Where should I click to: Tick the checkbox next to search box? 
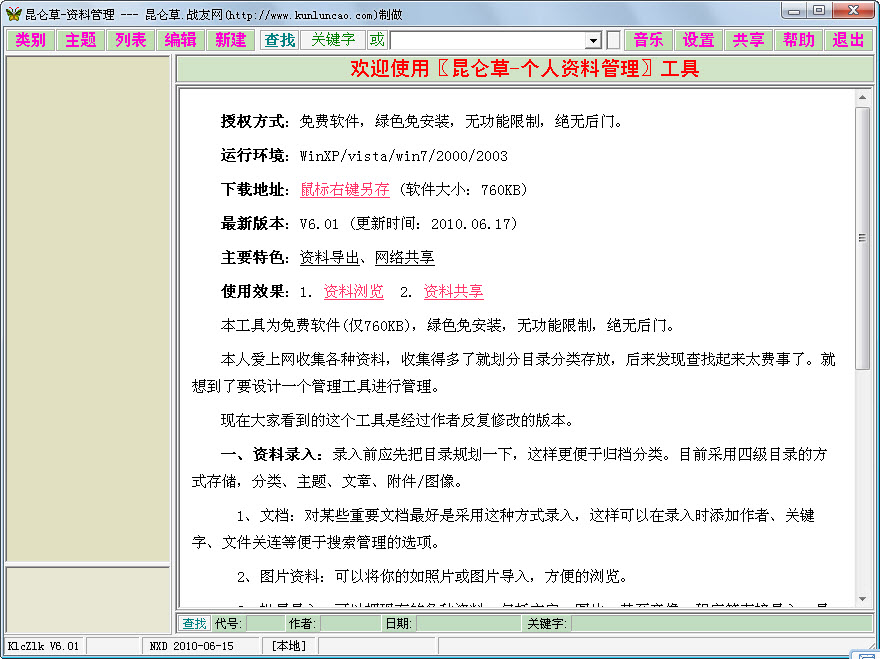613,40
